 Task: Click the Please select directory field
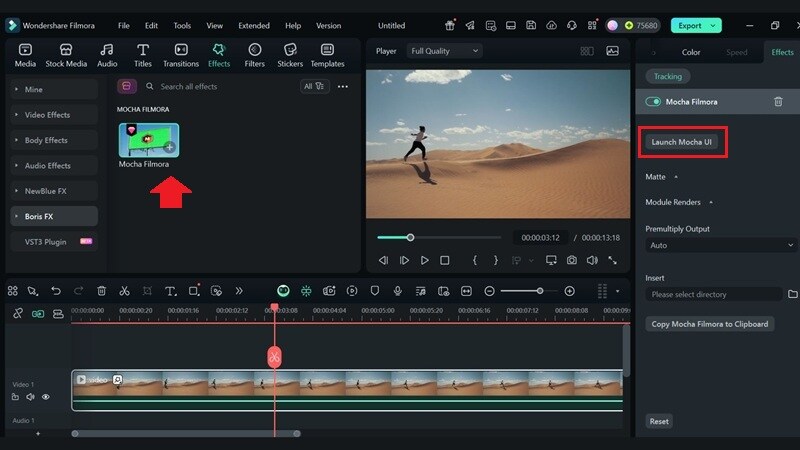(713, 294)
